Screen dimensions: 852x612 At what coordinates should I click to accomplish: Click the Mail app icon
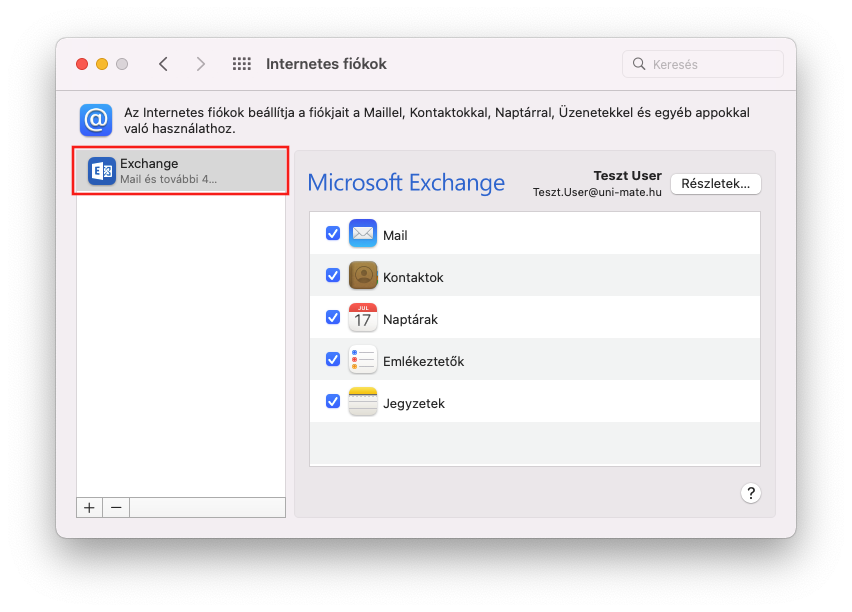click(x=362, y=234)
